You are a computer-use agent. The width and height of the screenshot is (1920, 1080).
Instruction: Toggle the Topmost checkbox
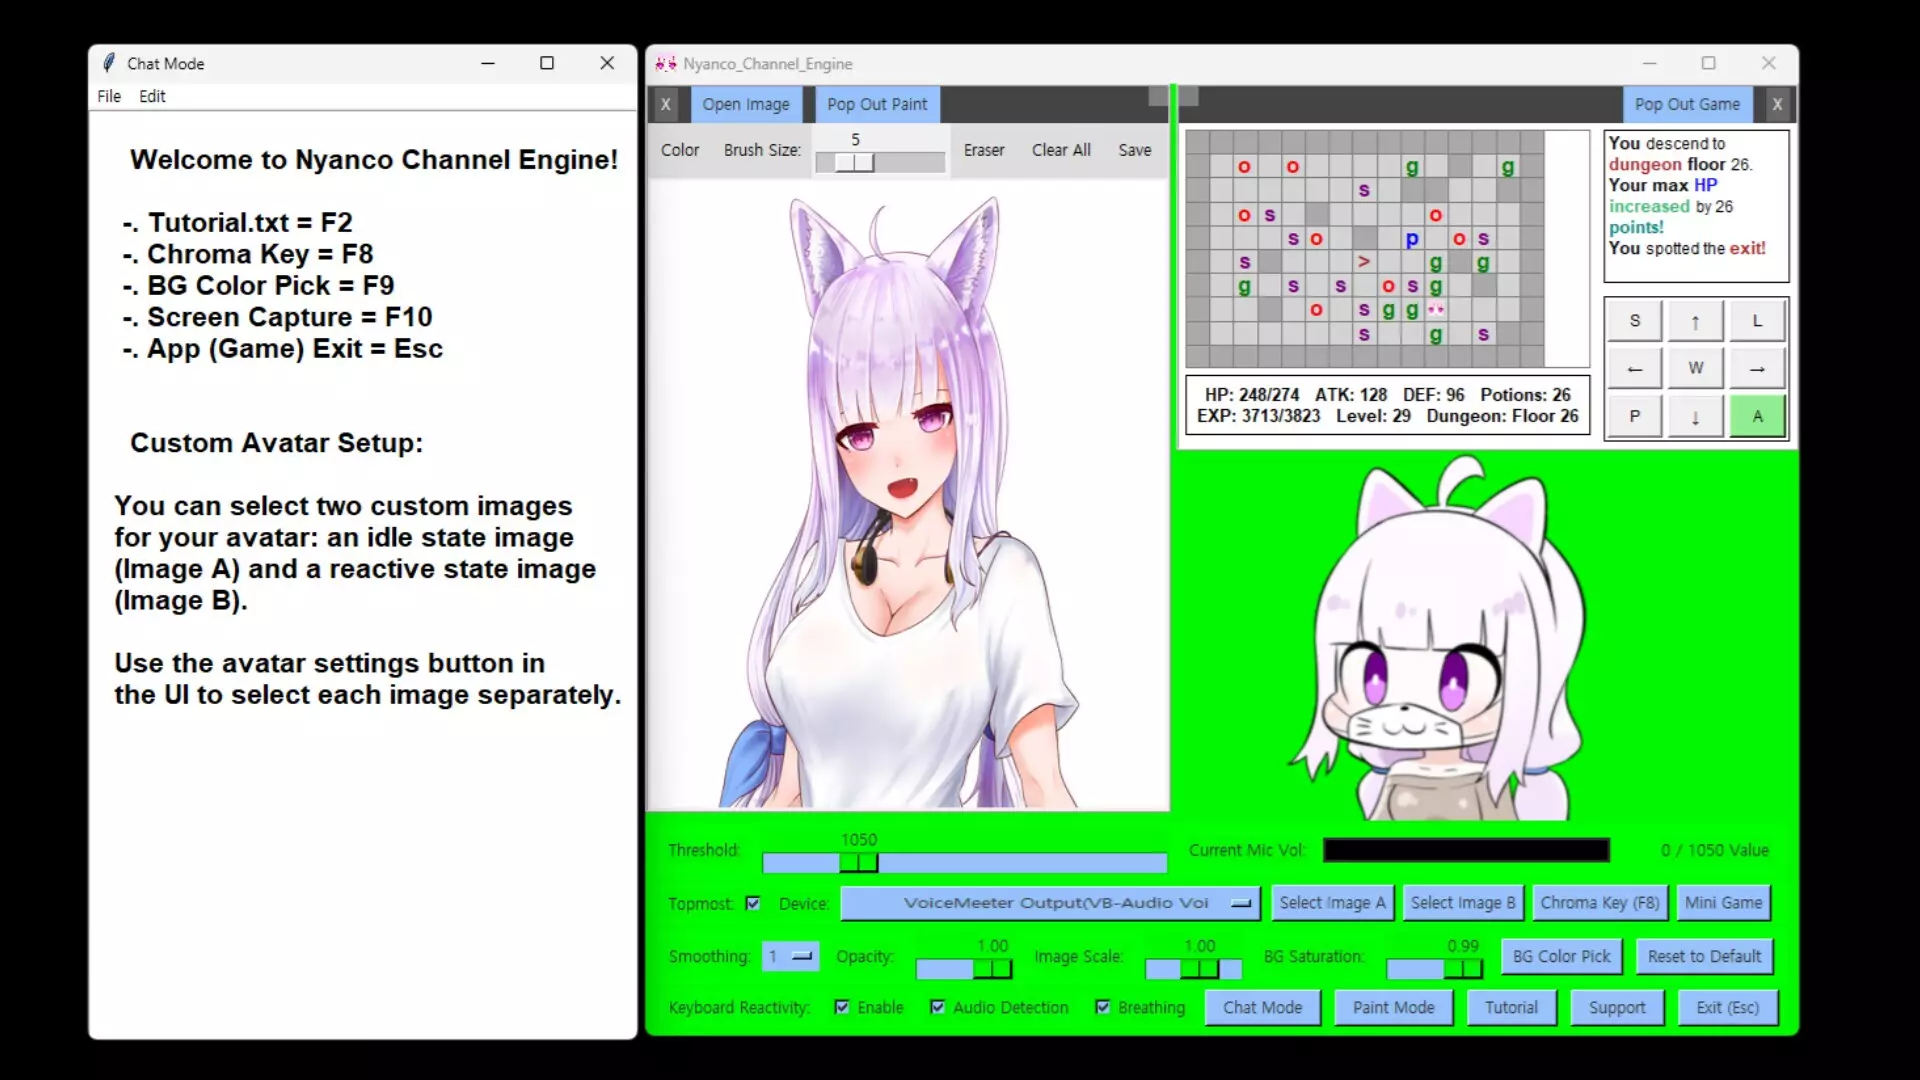pyautogui.click(x=753, y=903)
